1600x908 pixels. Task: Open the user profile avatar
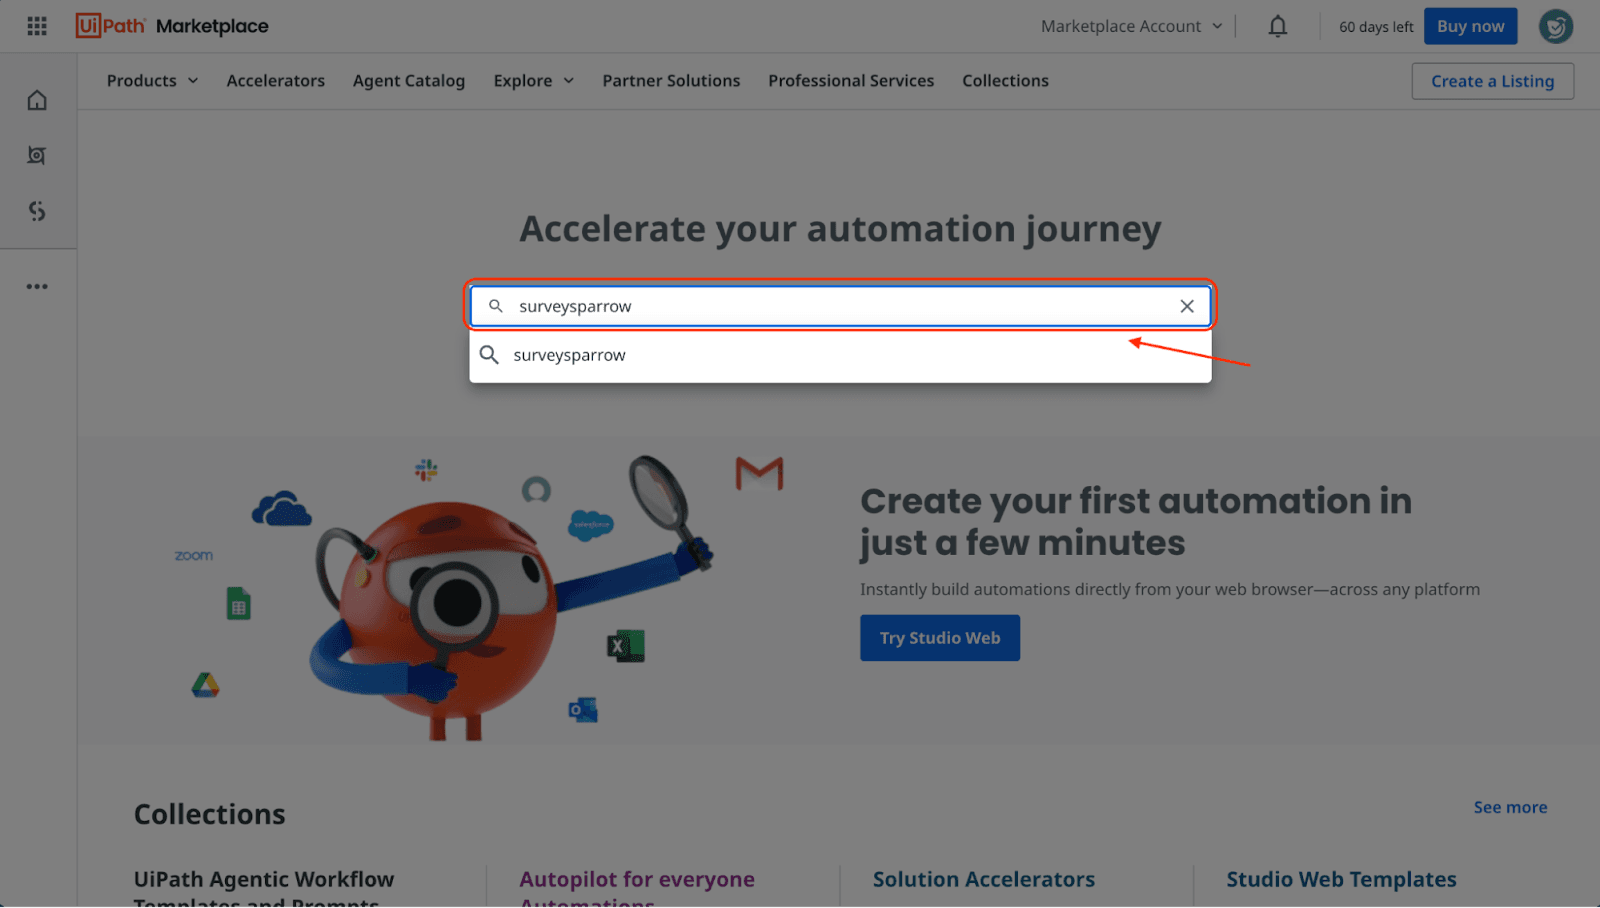[x=1555, y=26]
